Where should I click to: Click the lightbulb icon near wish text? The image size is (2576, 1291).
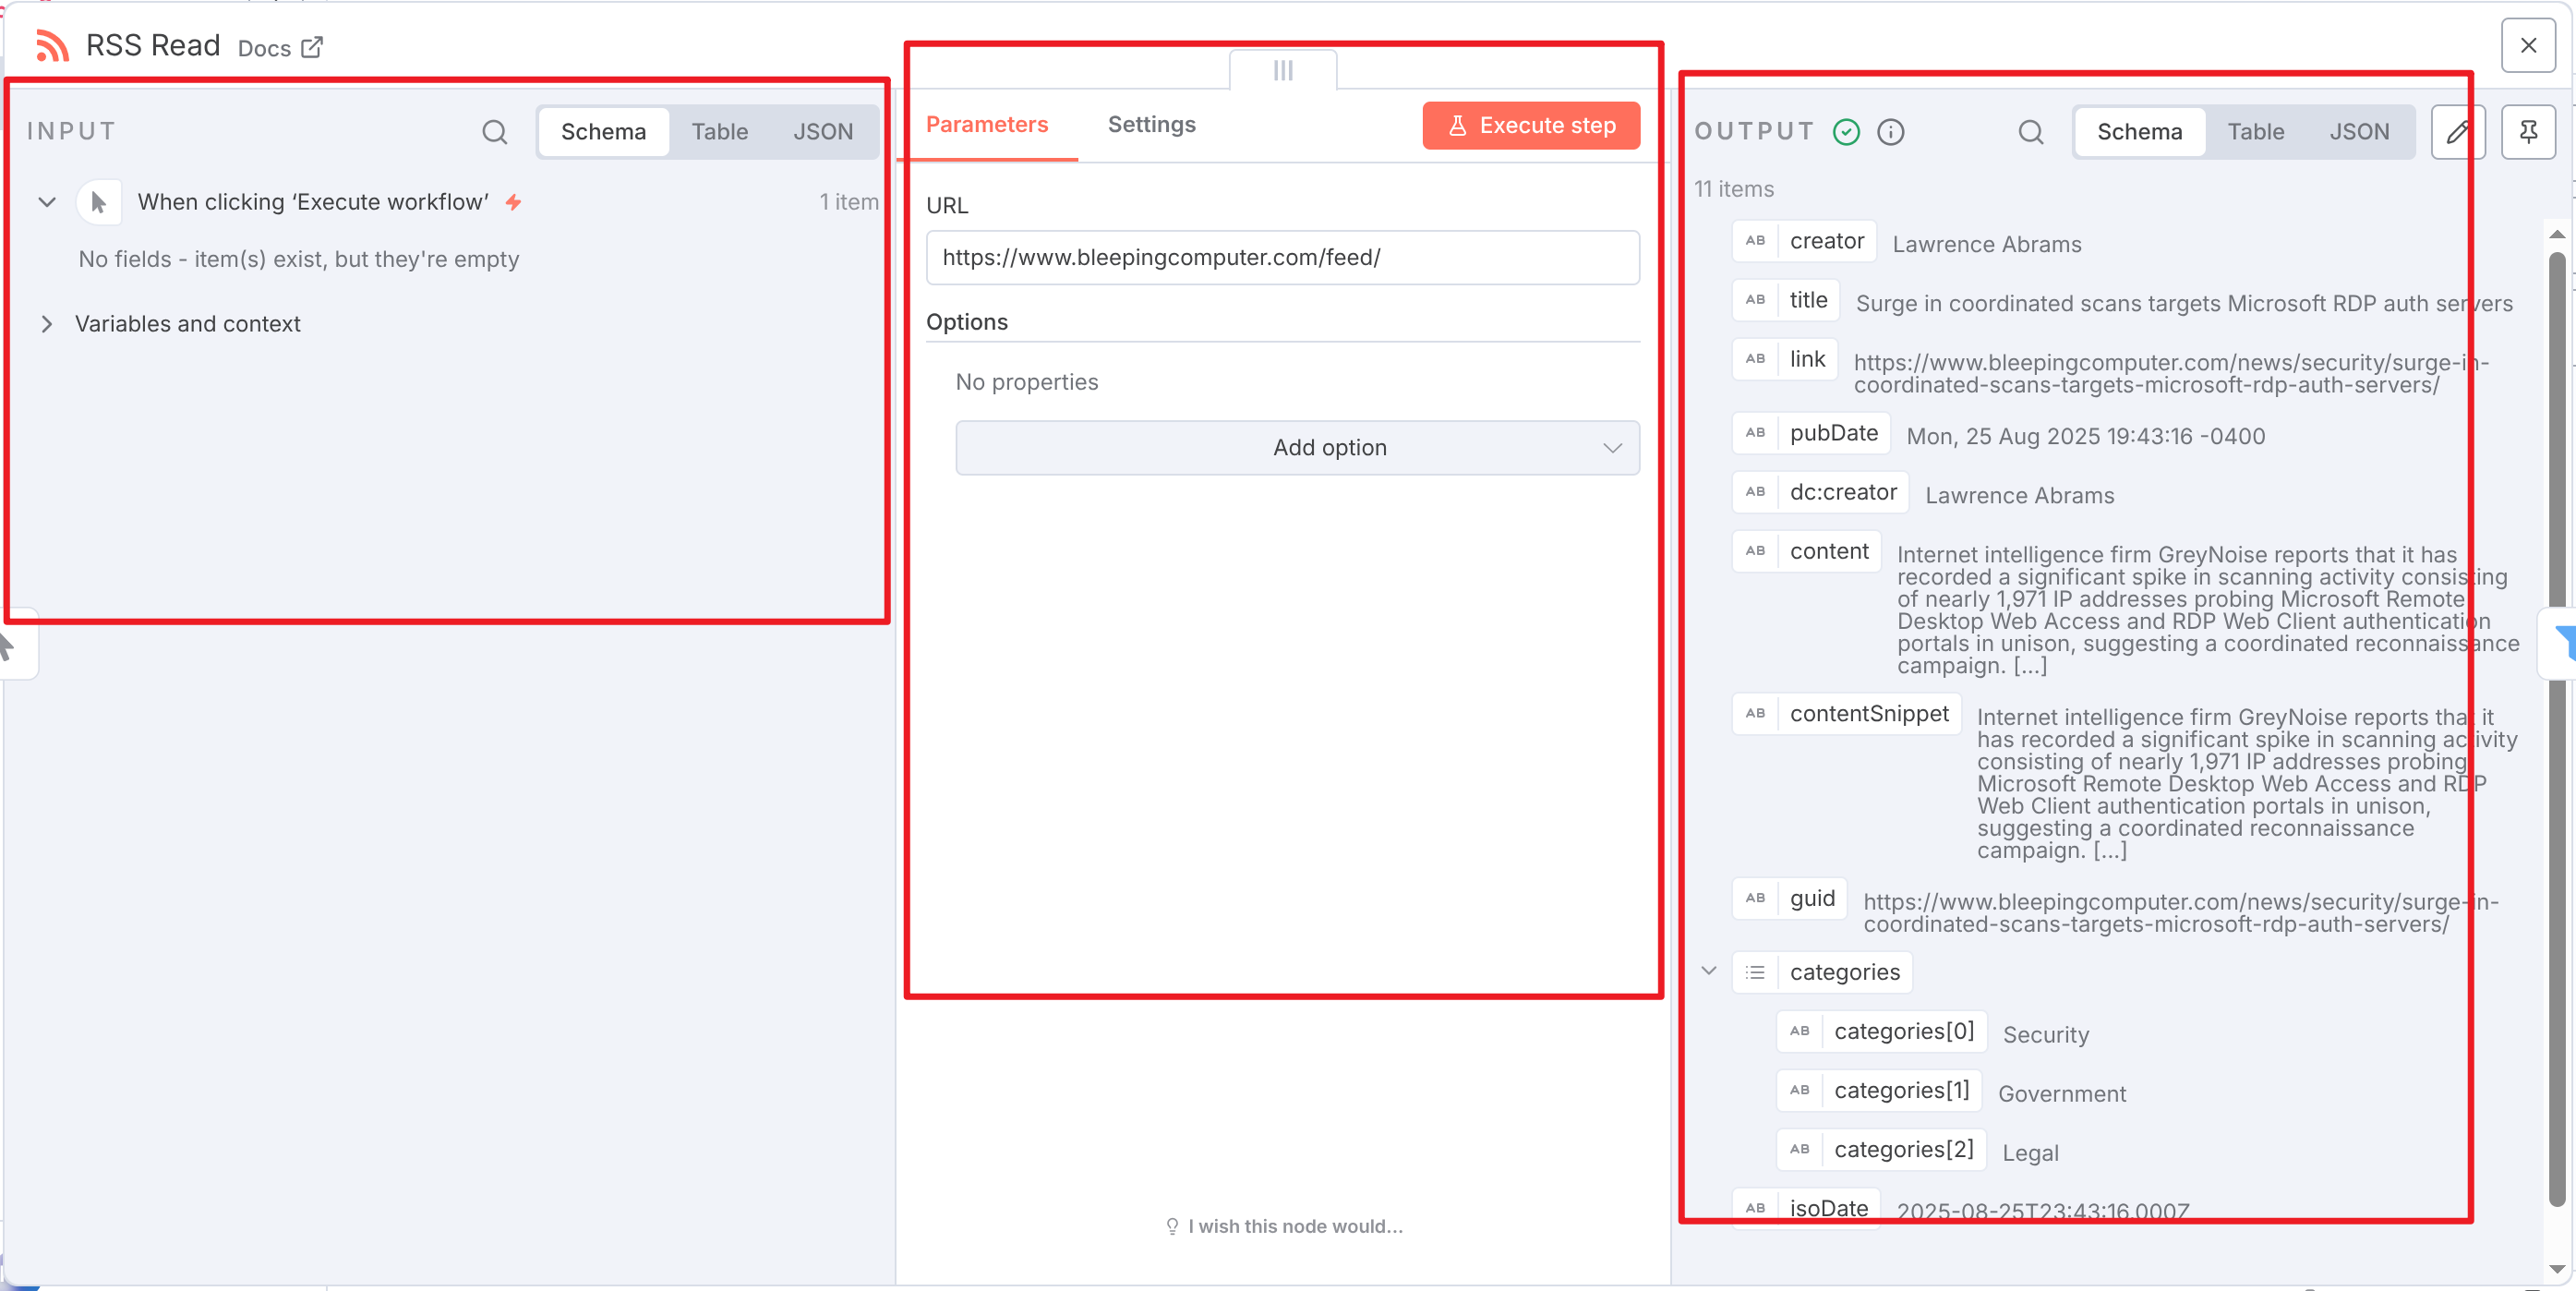coord(1172,1226)
